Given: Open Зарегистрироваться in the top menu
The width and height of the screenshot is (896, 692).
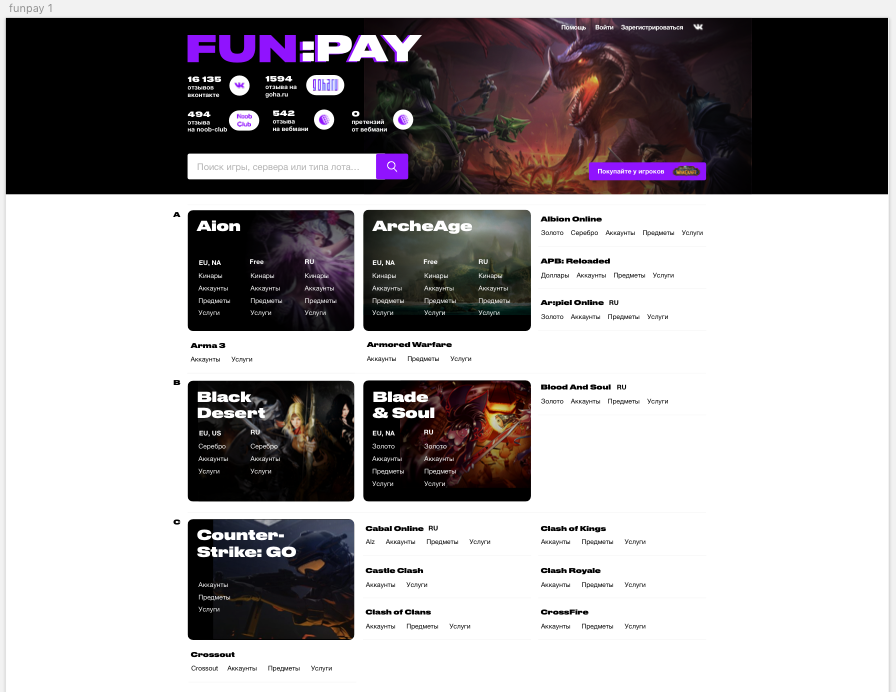Looking at the screenshot, I should 652,27.
